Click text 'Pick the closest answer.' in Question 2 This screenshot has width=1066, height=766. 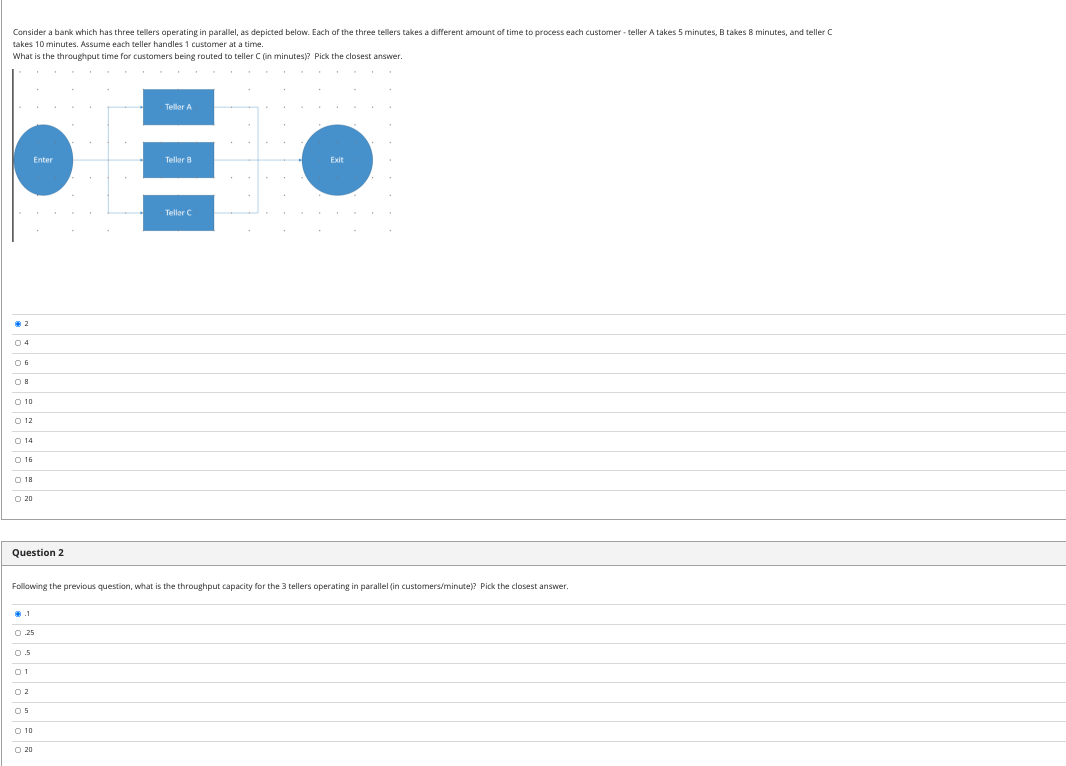click(524, 586)
